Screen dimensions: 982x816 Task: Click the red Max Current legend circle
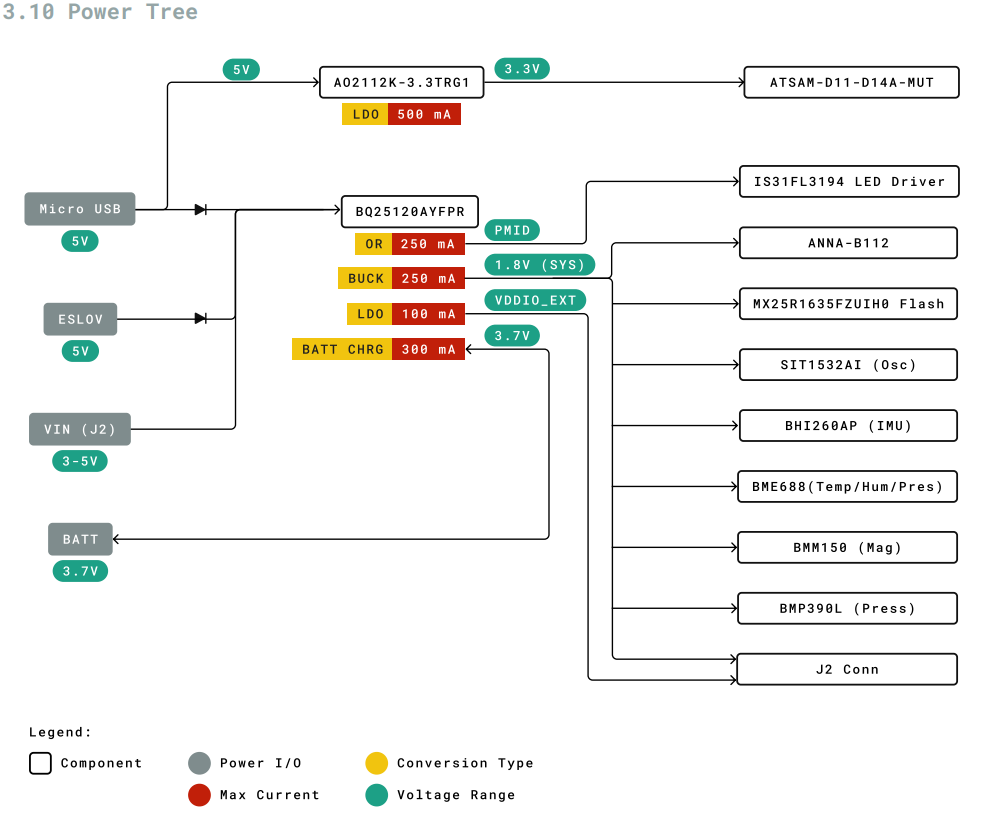click(199, 795)
